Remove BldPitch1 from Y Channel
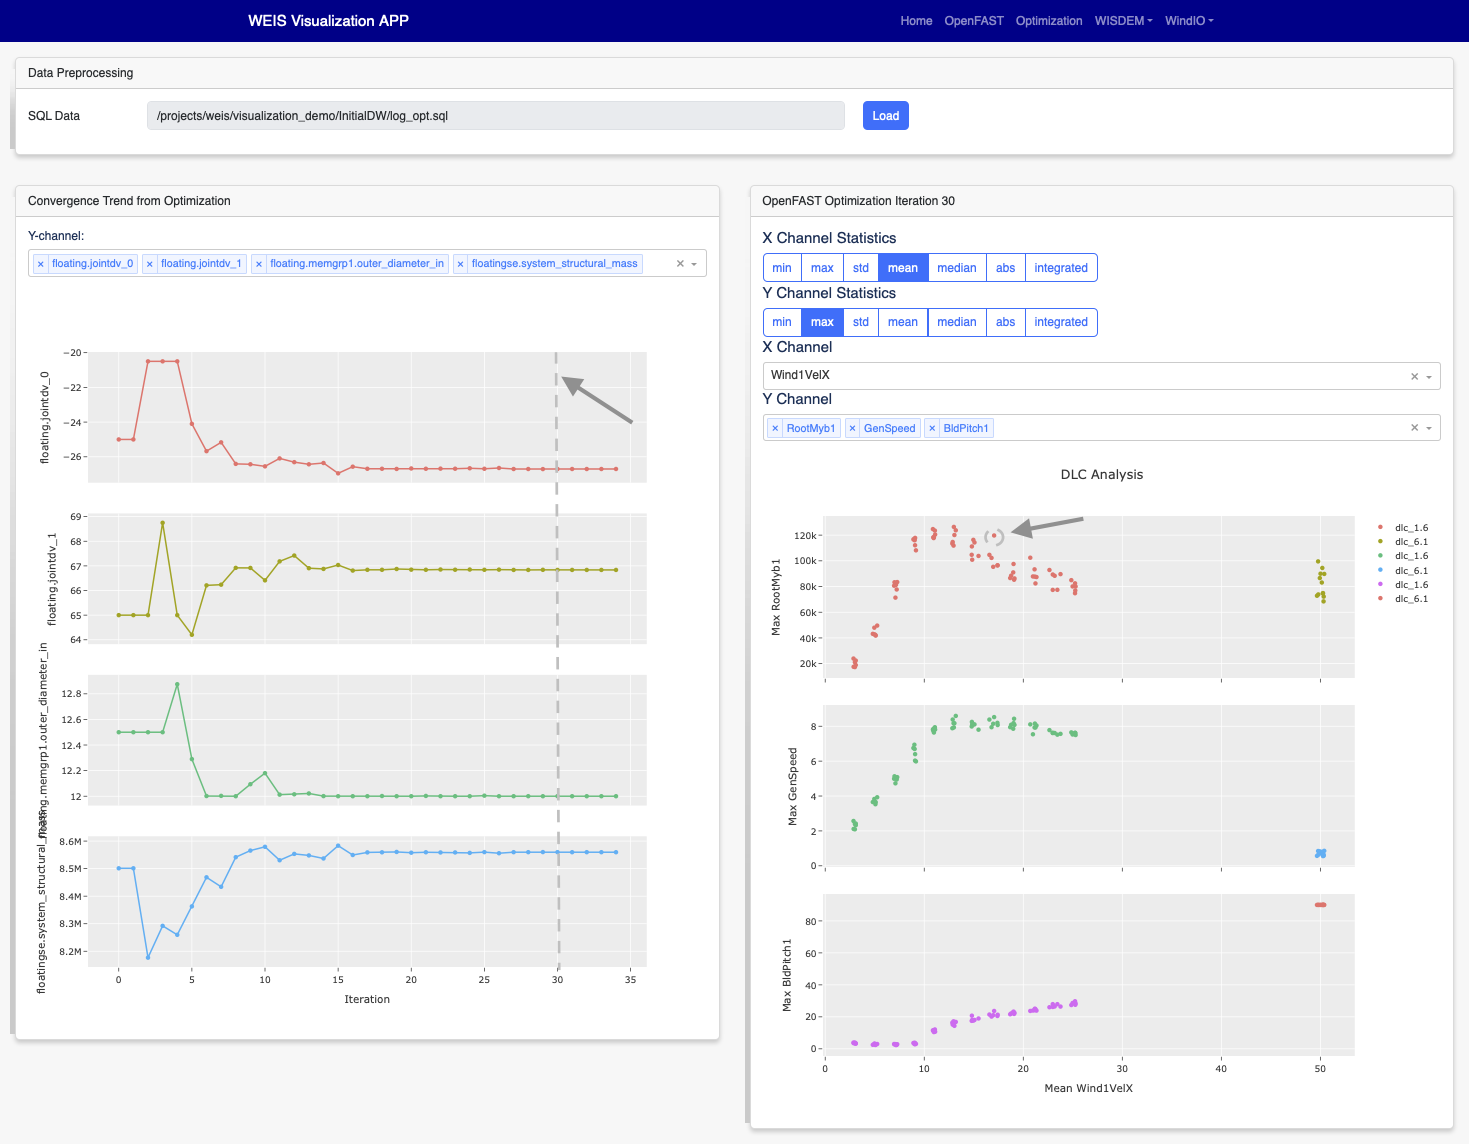This screenshot has height=1144, width=1469. pos(932,428)
